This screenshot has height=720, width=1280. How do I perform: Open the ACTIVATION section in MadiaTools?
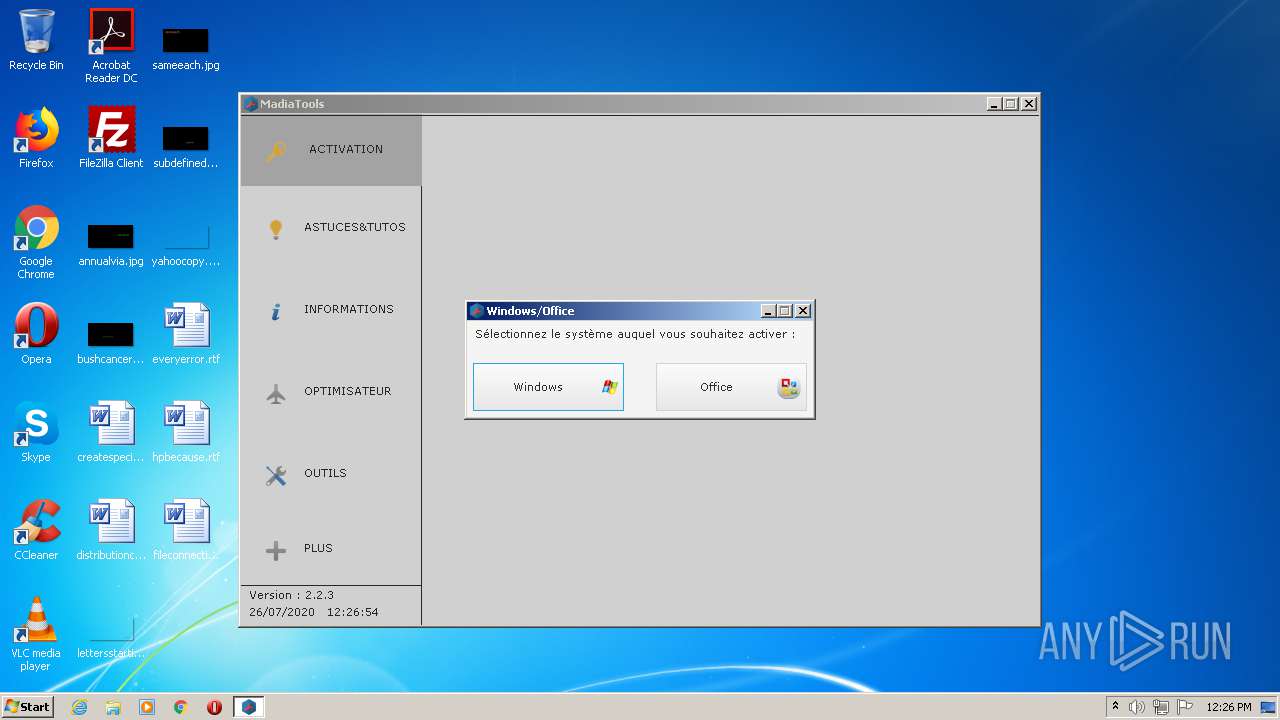(x=331, y=150)
